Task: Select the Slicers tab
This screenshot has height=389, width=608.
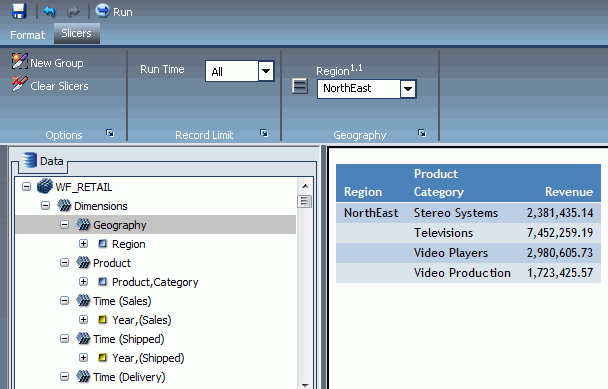Action: [x=76, y=33]
